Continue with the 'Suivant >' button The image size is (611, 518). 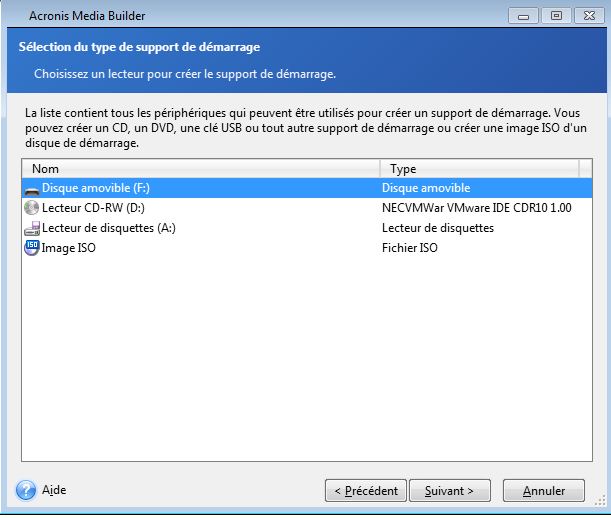(450, 491)
